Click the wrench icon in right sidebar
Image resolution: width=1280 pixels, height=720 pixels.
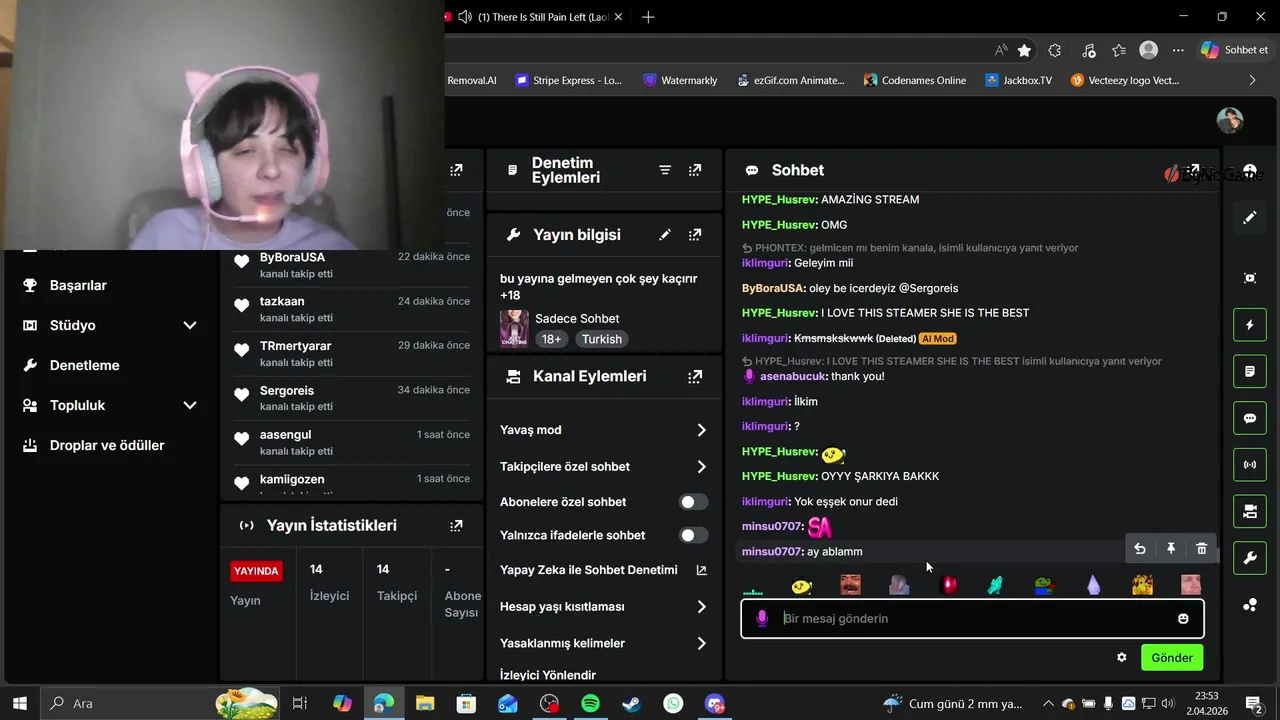click(1250, 558)
